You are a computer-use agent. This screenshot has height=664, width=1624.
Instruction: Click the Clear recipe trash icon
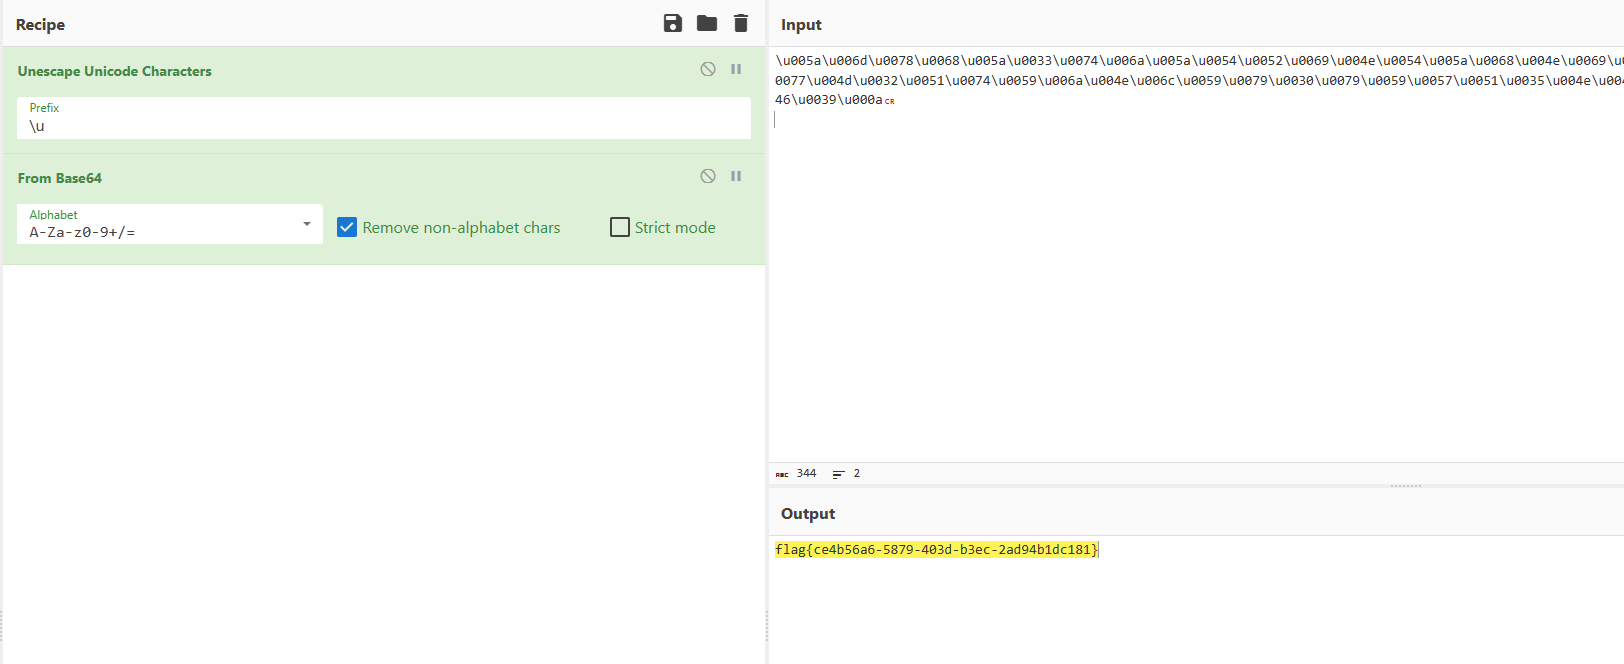[x=741, y=23]
